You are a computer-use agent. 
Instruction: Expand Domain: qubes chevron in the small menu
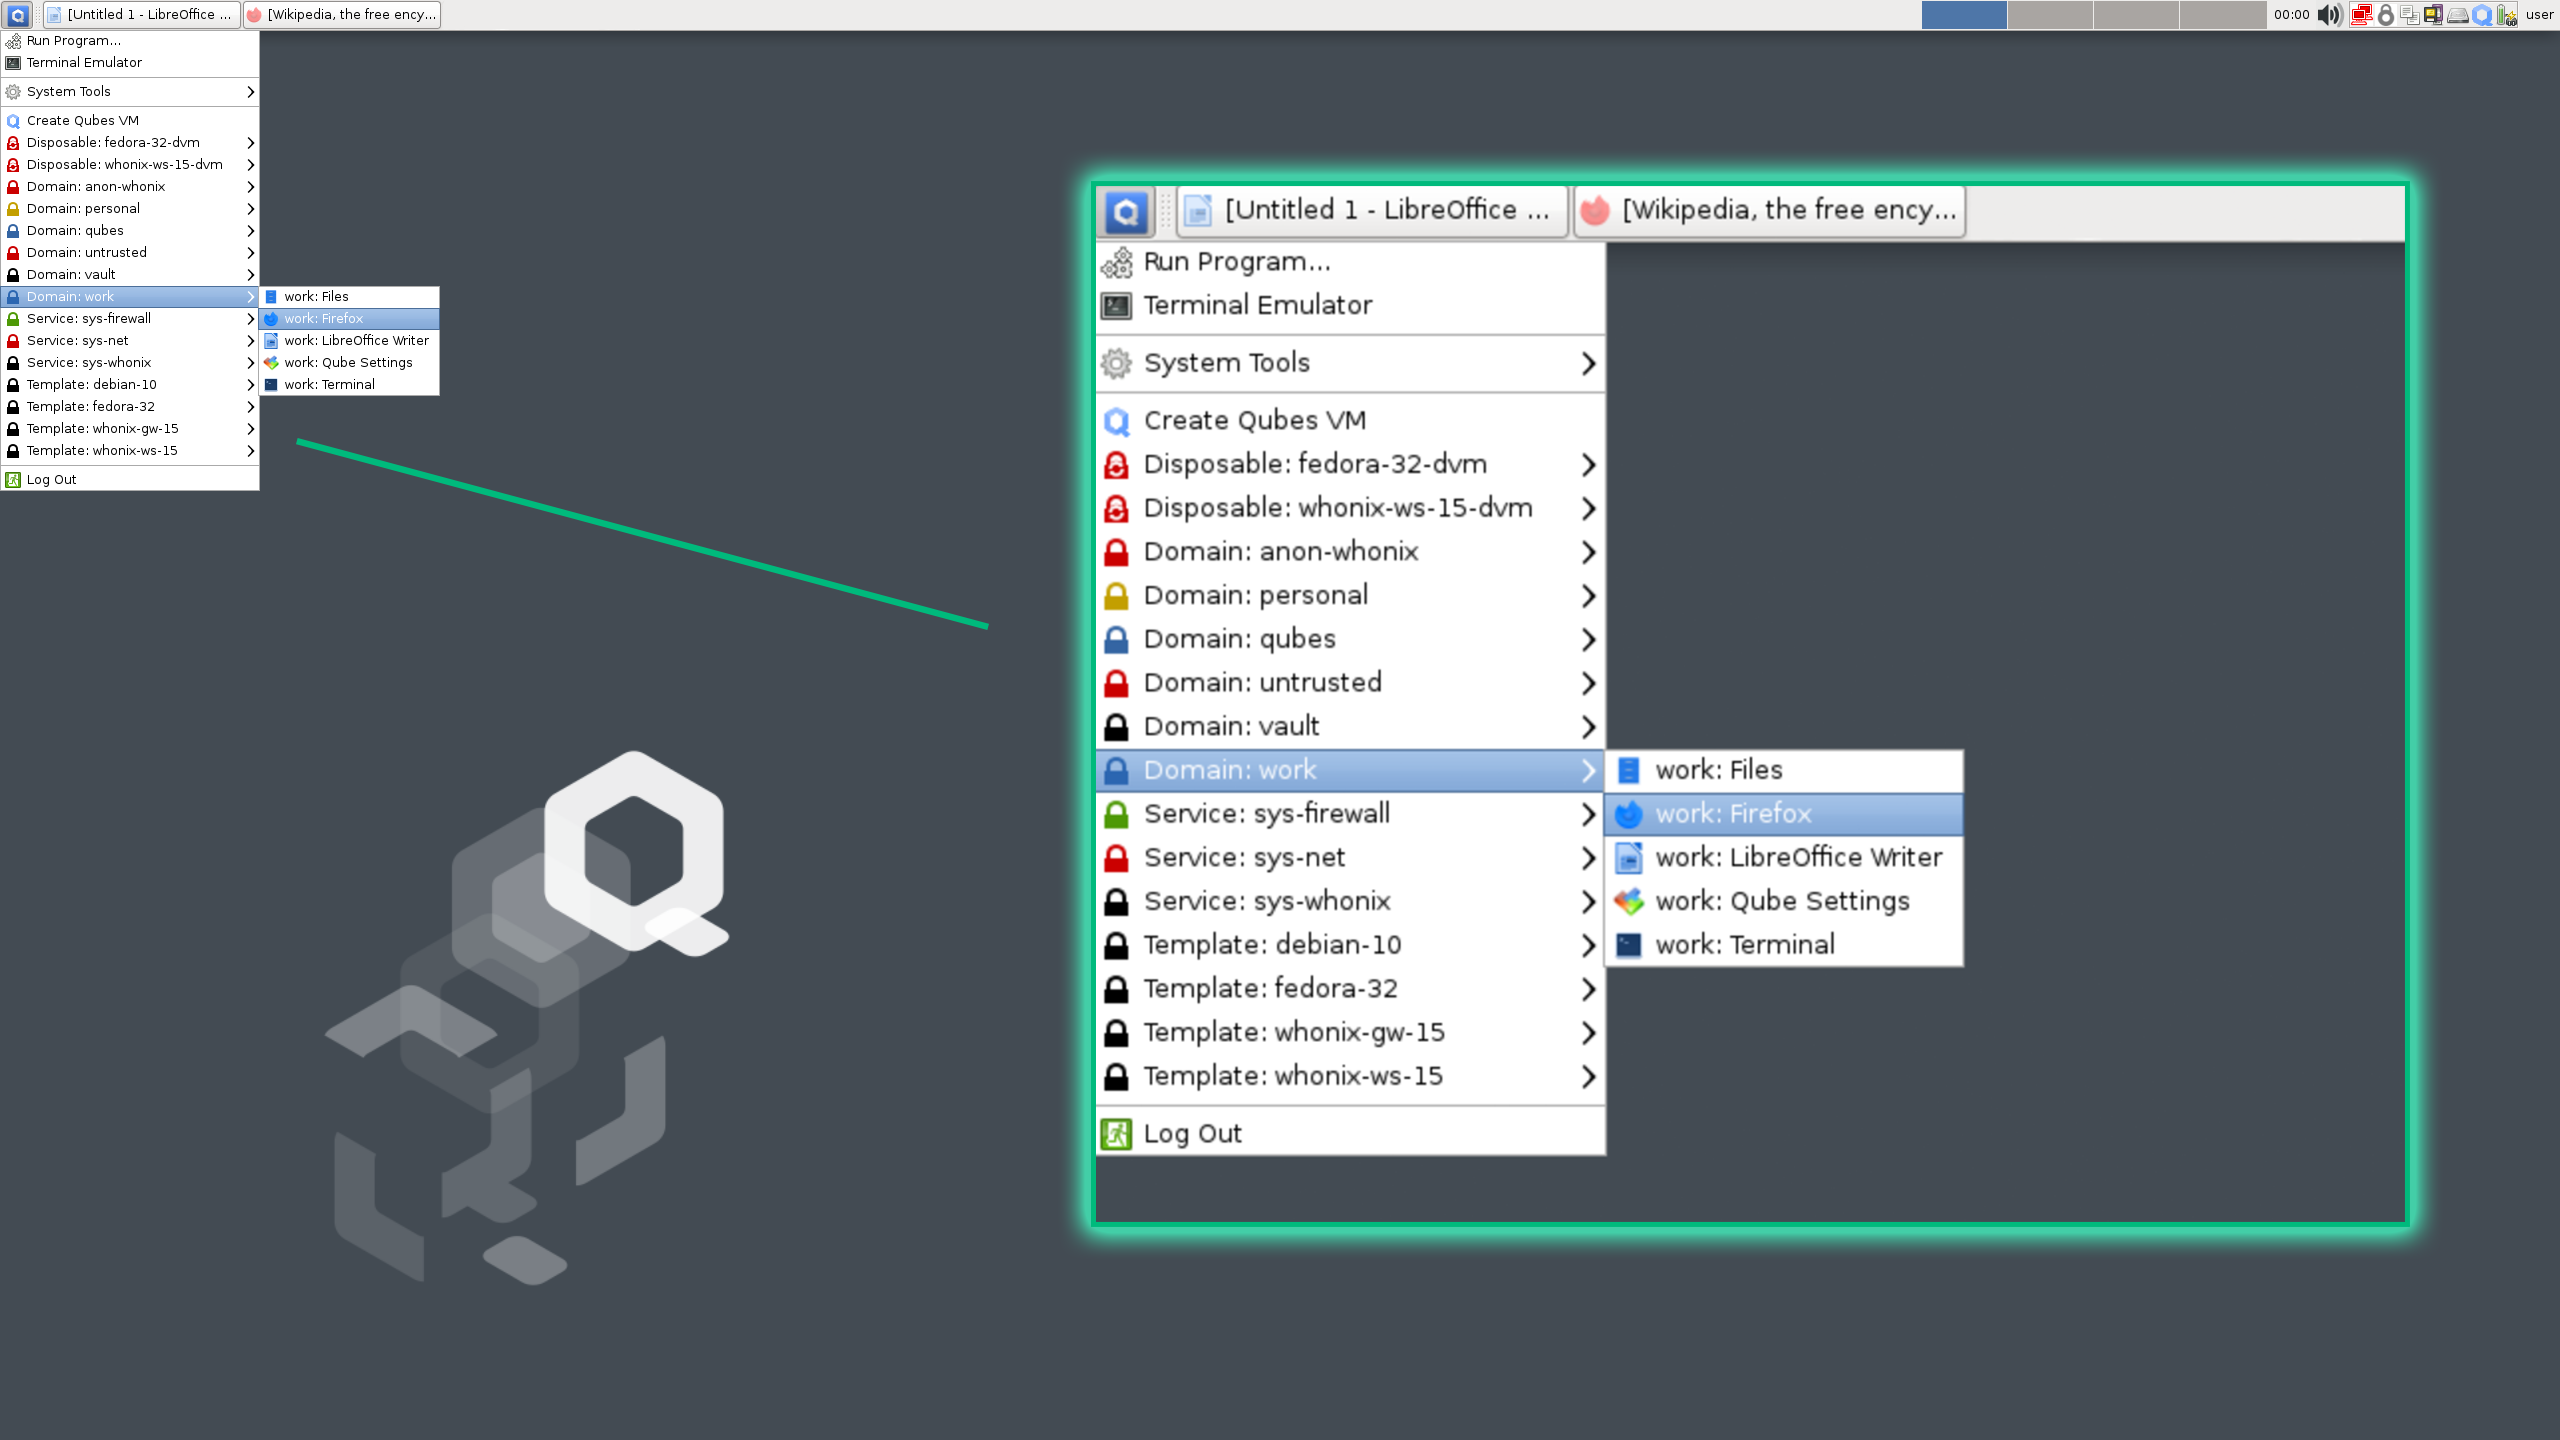point(250,231)
